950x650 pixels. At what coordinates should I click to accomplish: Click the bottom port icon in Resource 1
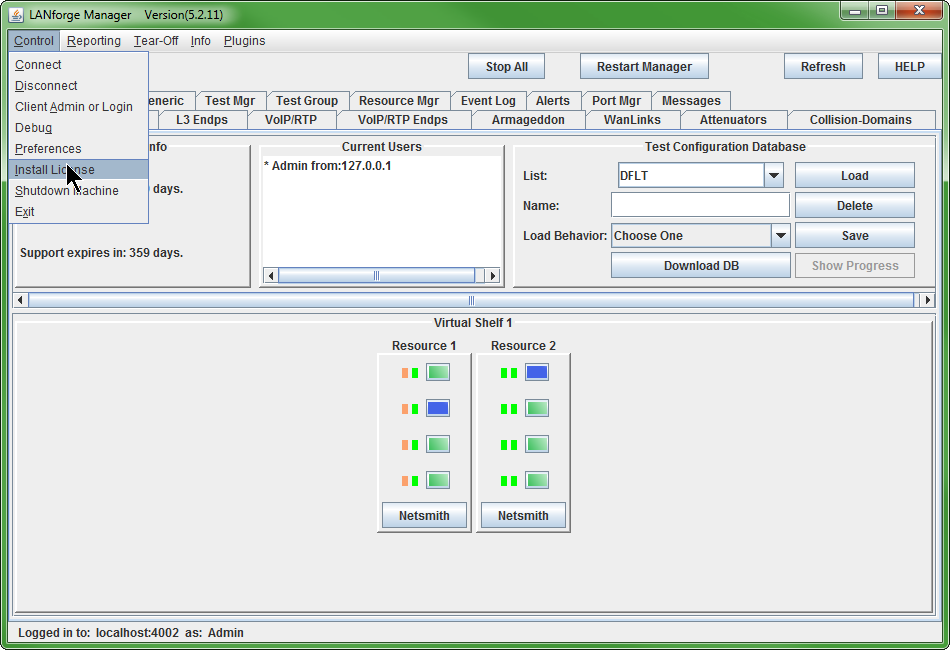click(438, 480)
